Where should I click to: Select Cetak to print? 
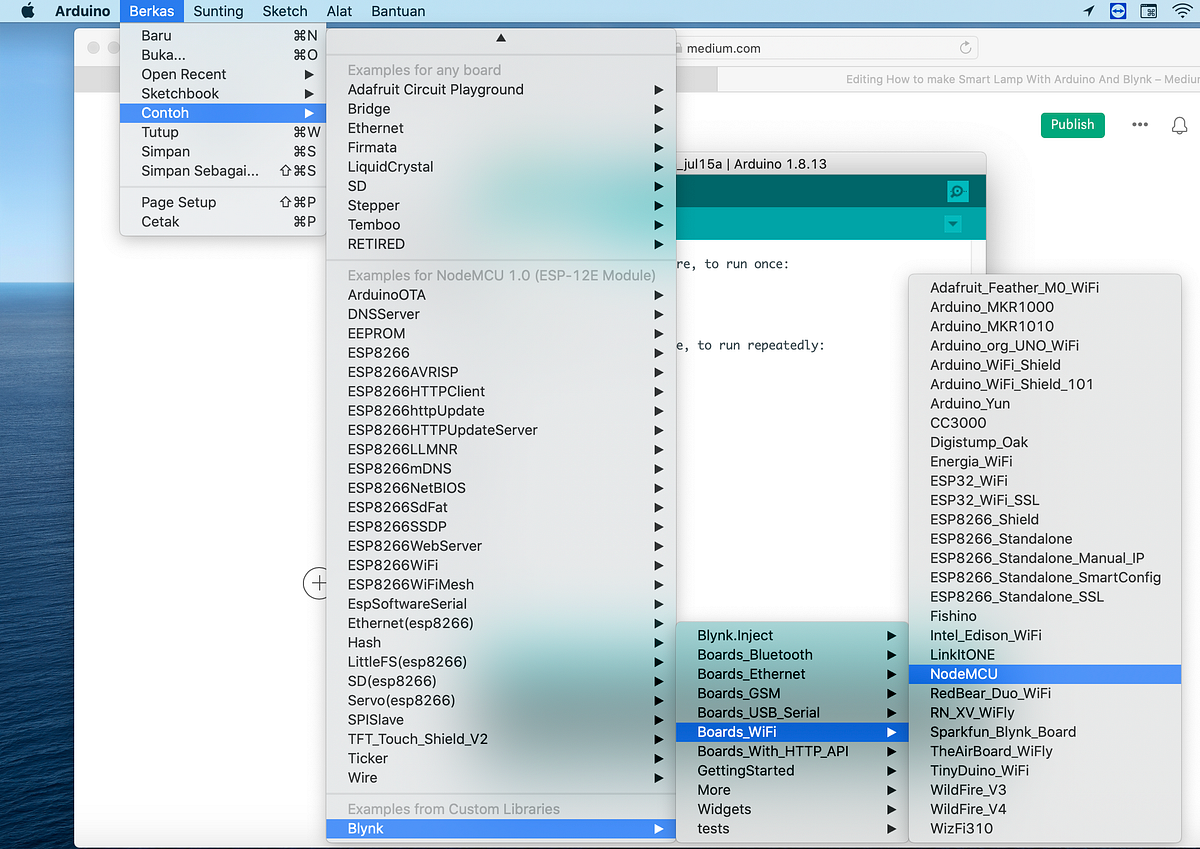[x=223, y=221]
